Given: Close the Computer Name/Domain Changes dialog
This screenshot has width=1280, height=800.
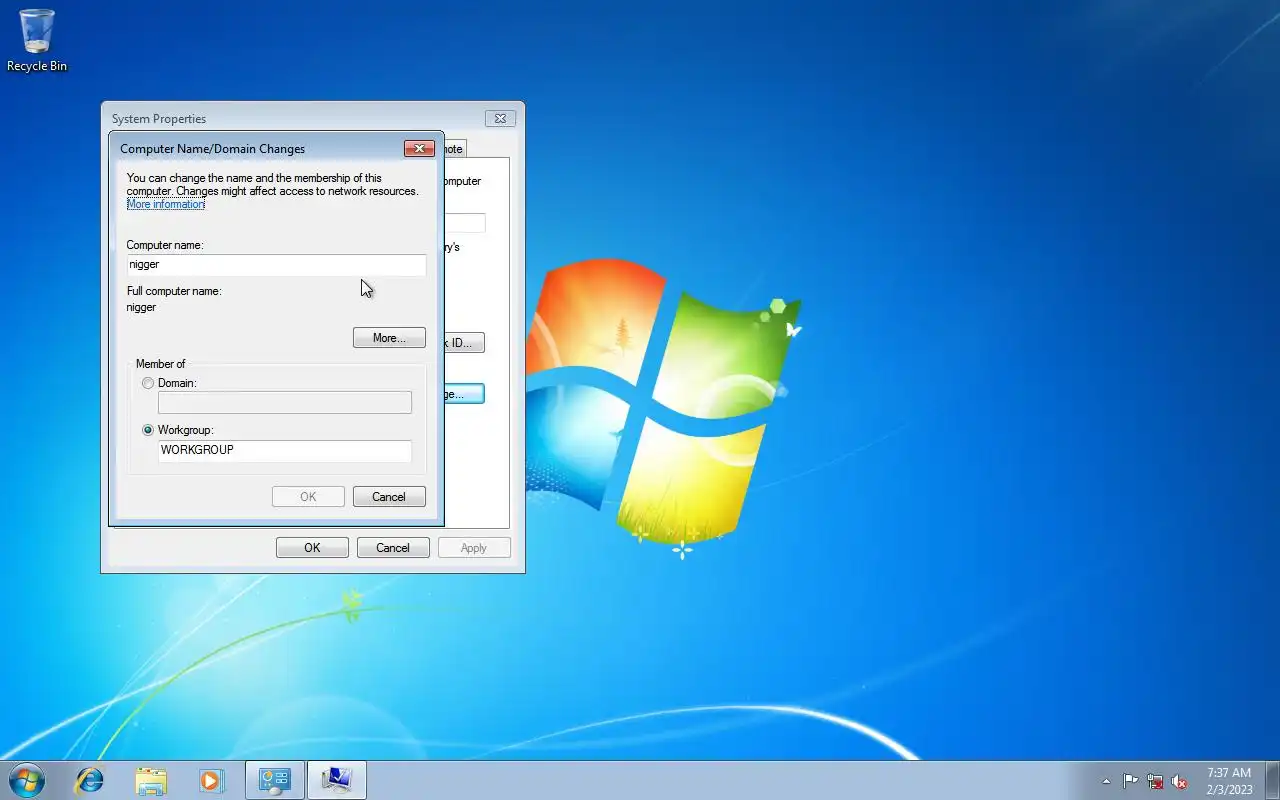Looking at the screenshot, I should [x=419, y=149].
